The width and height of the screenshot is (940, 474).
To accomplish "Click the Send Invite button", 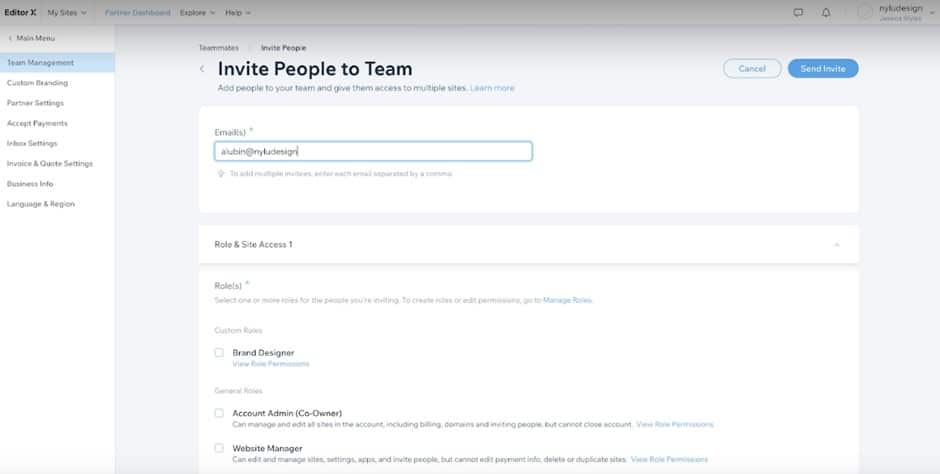I will [822, 68].
